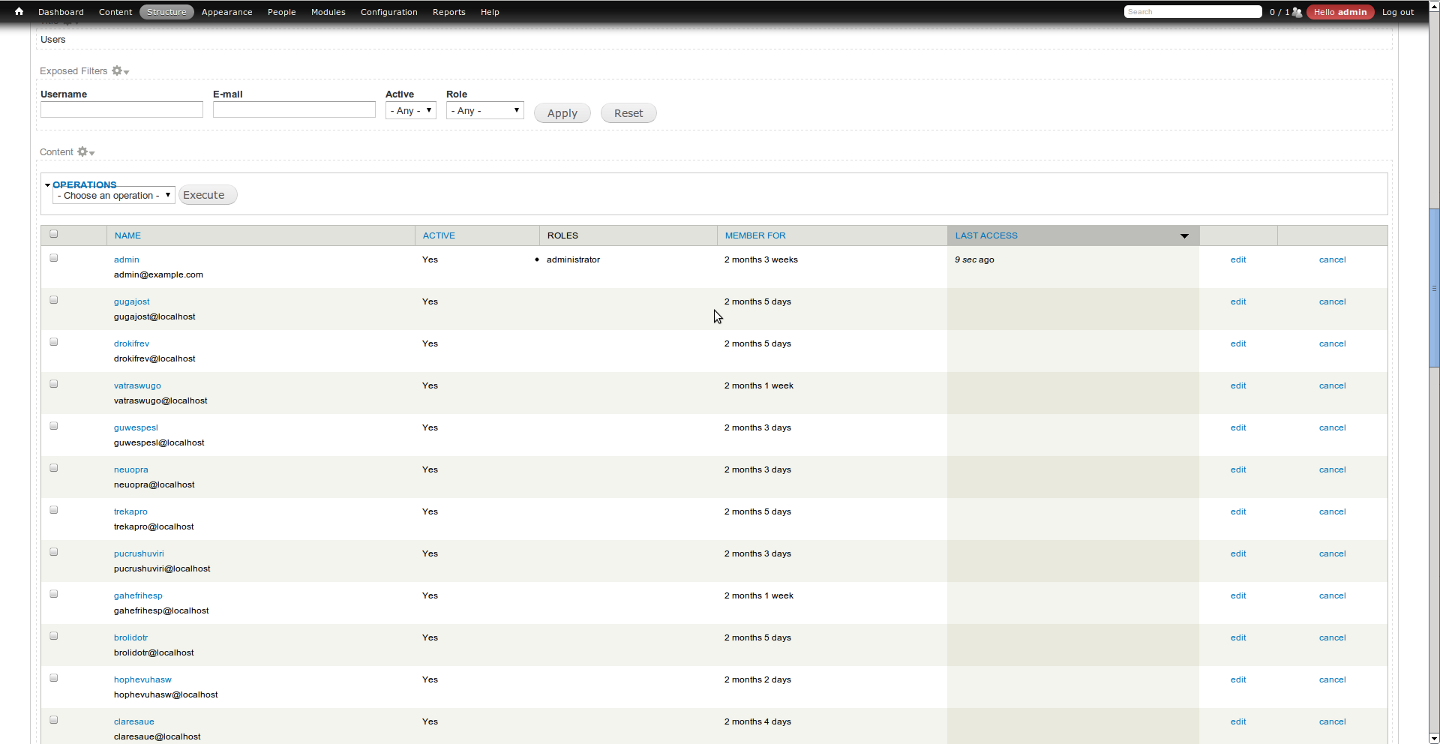
Task: Click the Execute button
Action: 207,195
